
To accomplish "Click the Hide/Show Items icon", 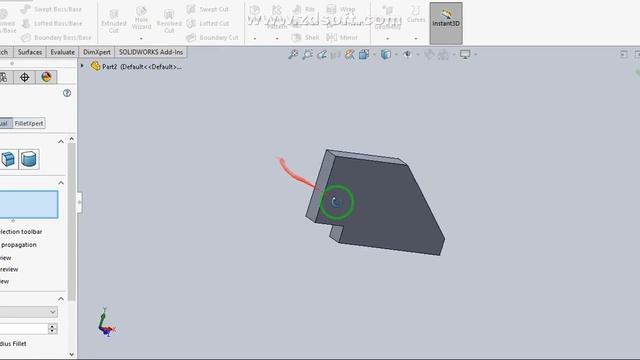I will (407, 54).
